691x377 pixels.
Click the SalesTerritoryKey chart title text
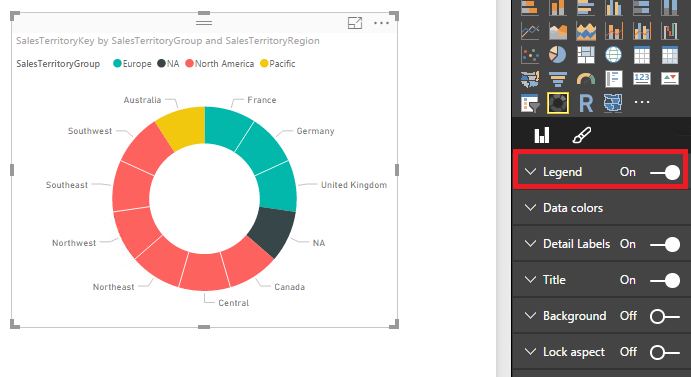[168, 41]
